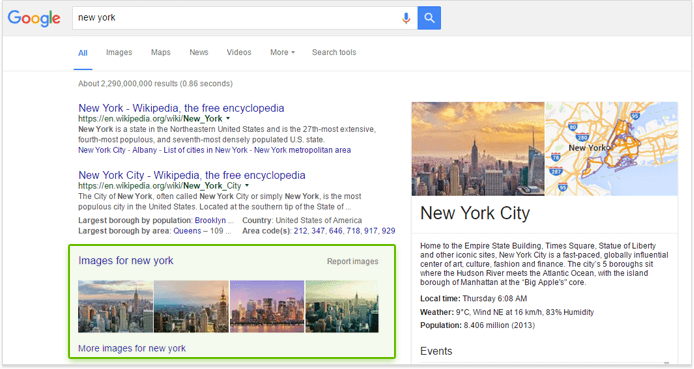This screenshot has width=694, height=369.
Task: Click the Weather label
Action: pyautogui.click(x=437, y=312)
